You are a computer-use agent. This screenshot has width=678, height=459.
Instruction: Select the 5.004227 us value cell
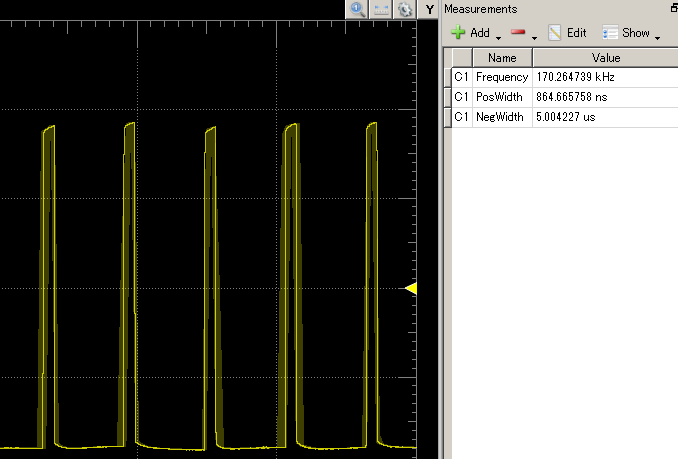[x=605, y=117]
